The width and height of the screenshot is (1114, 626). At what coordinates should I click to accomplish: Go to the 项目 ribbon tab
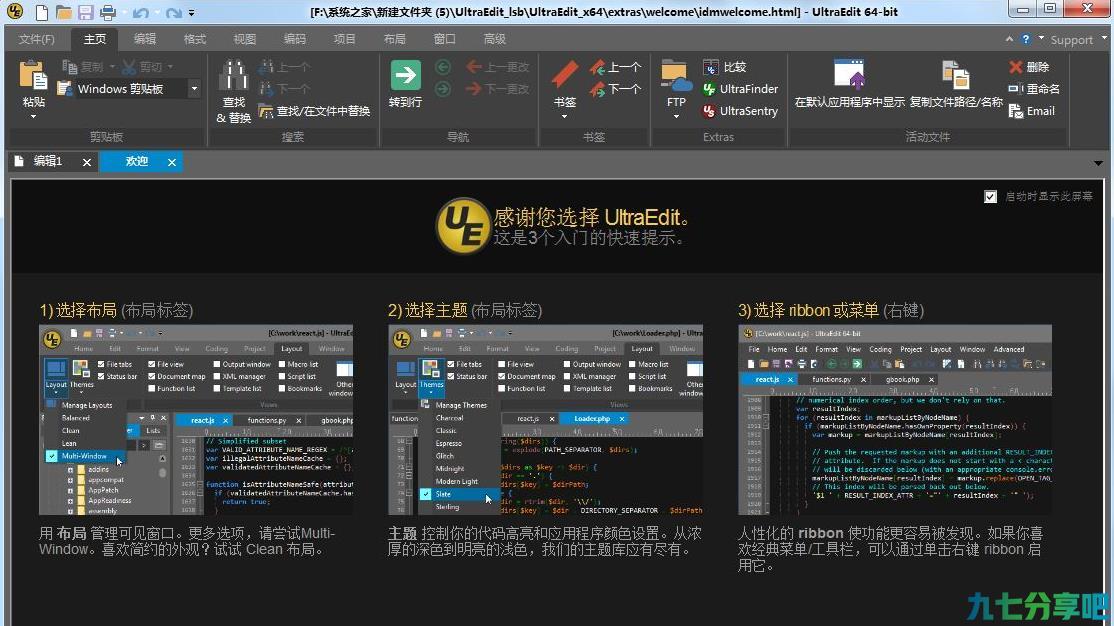click(345, 39)
